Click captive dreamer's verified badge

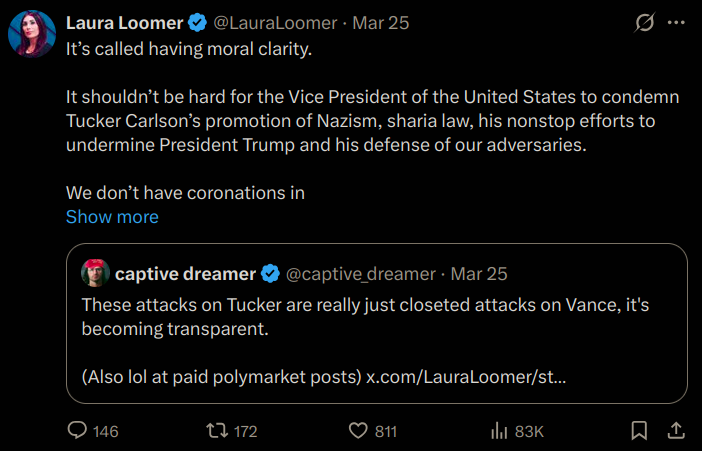(270, 274)
